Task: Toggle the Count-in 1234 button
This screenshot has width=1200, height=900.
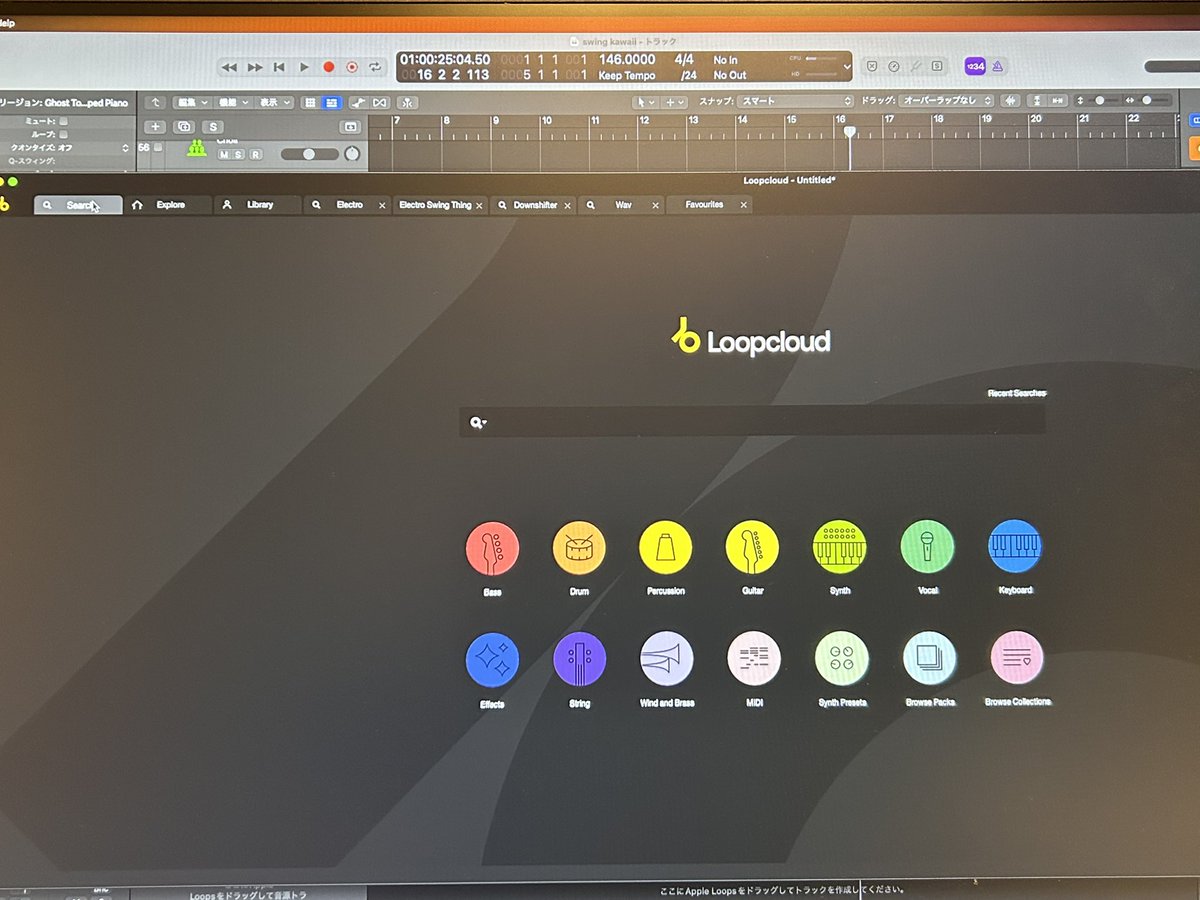Action: pyautogui.click(x=975, y=66)
